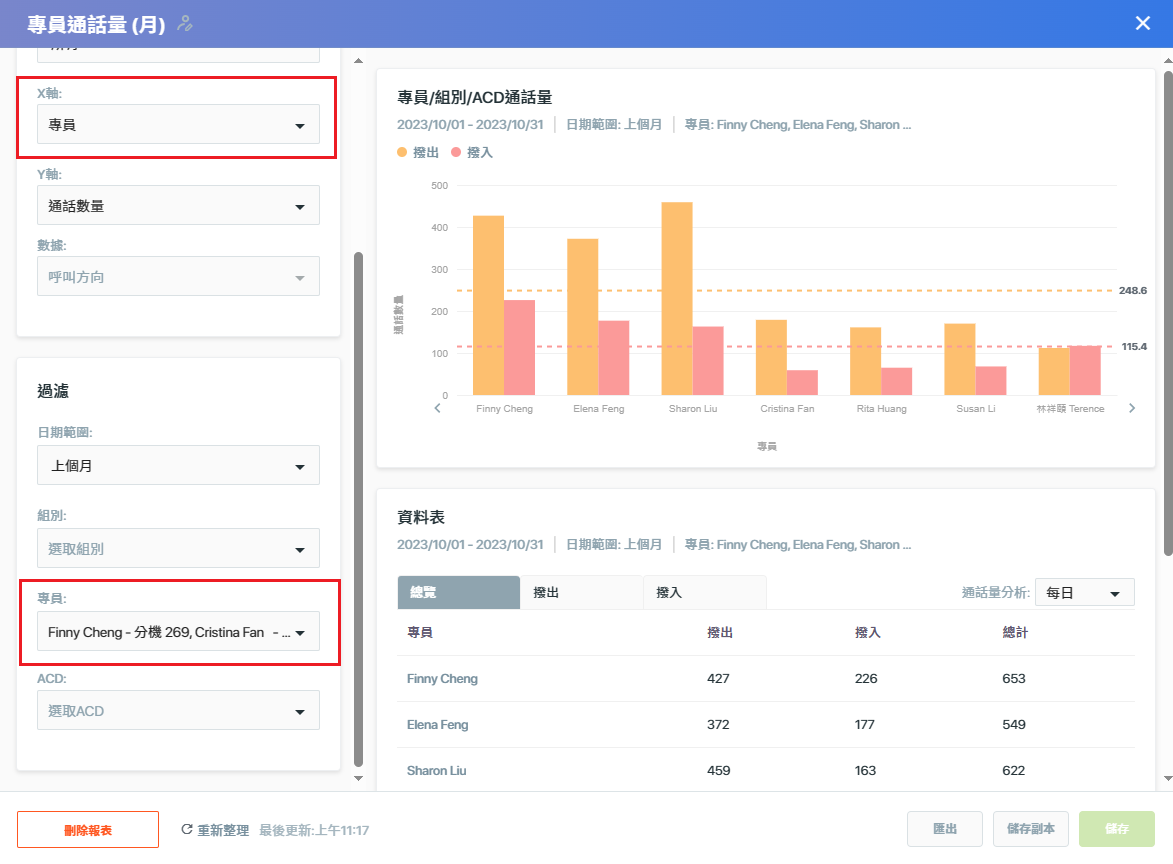Image resolution: width=1173 pixels, height=864 pixels.
Task: Click the 刪除報表 button
Action: 88,830
